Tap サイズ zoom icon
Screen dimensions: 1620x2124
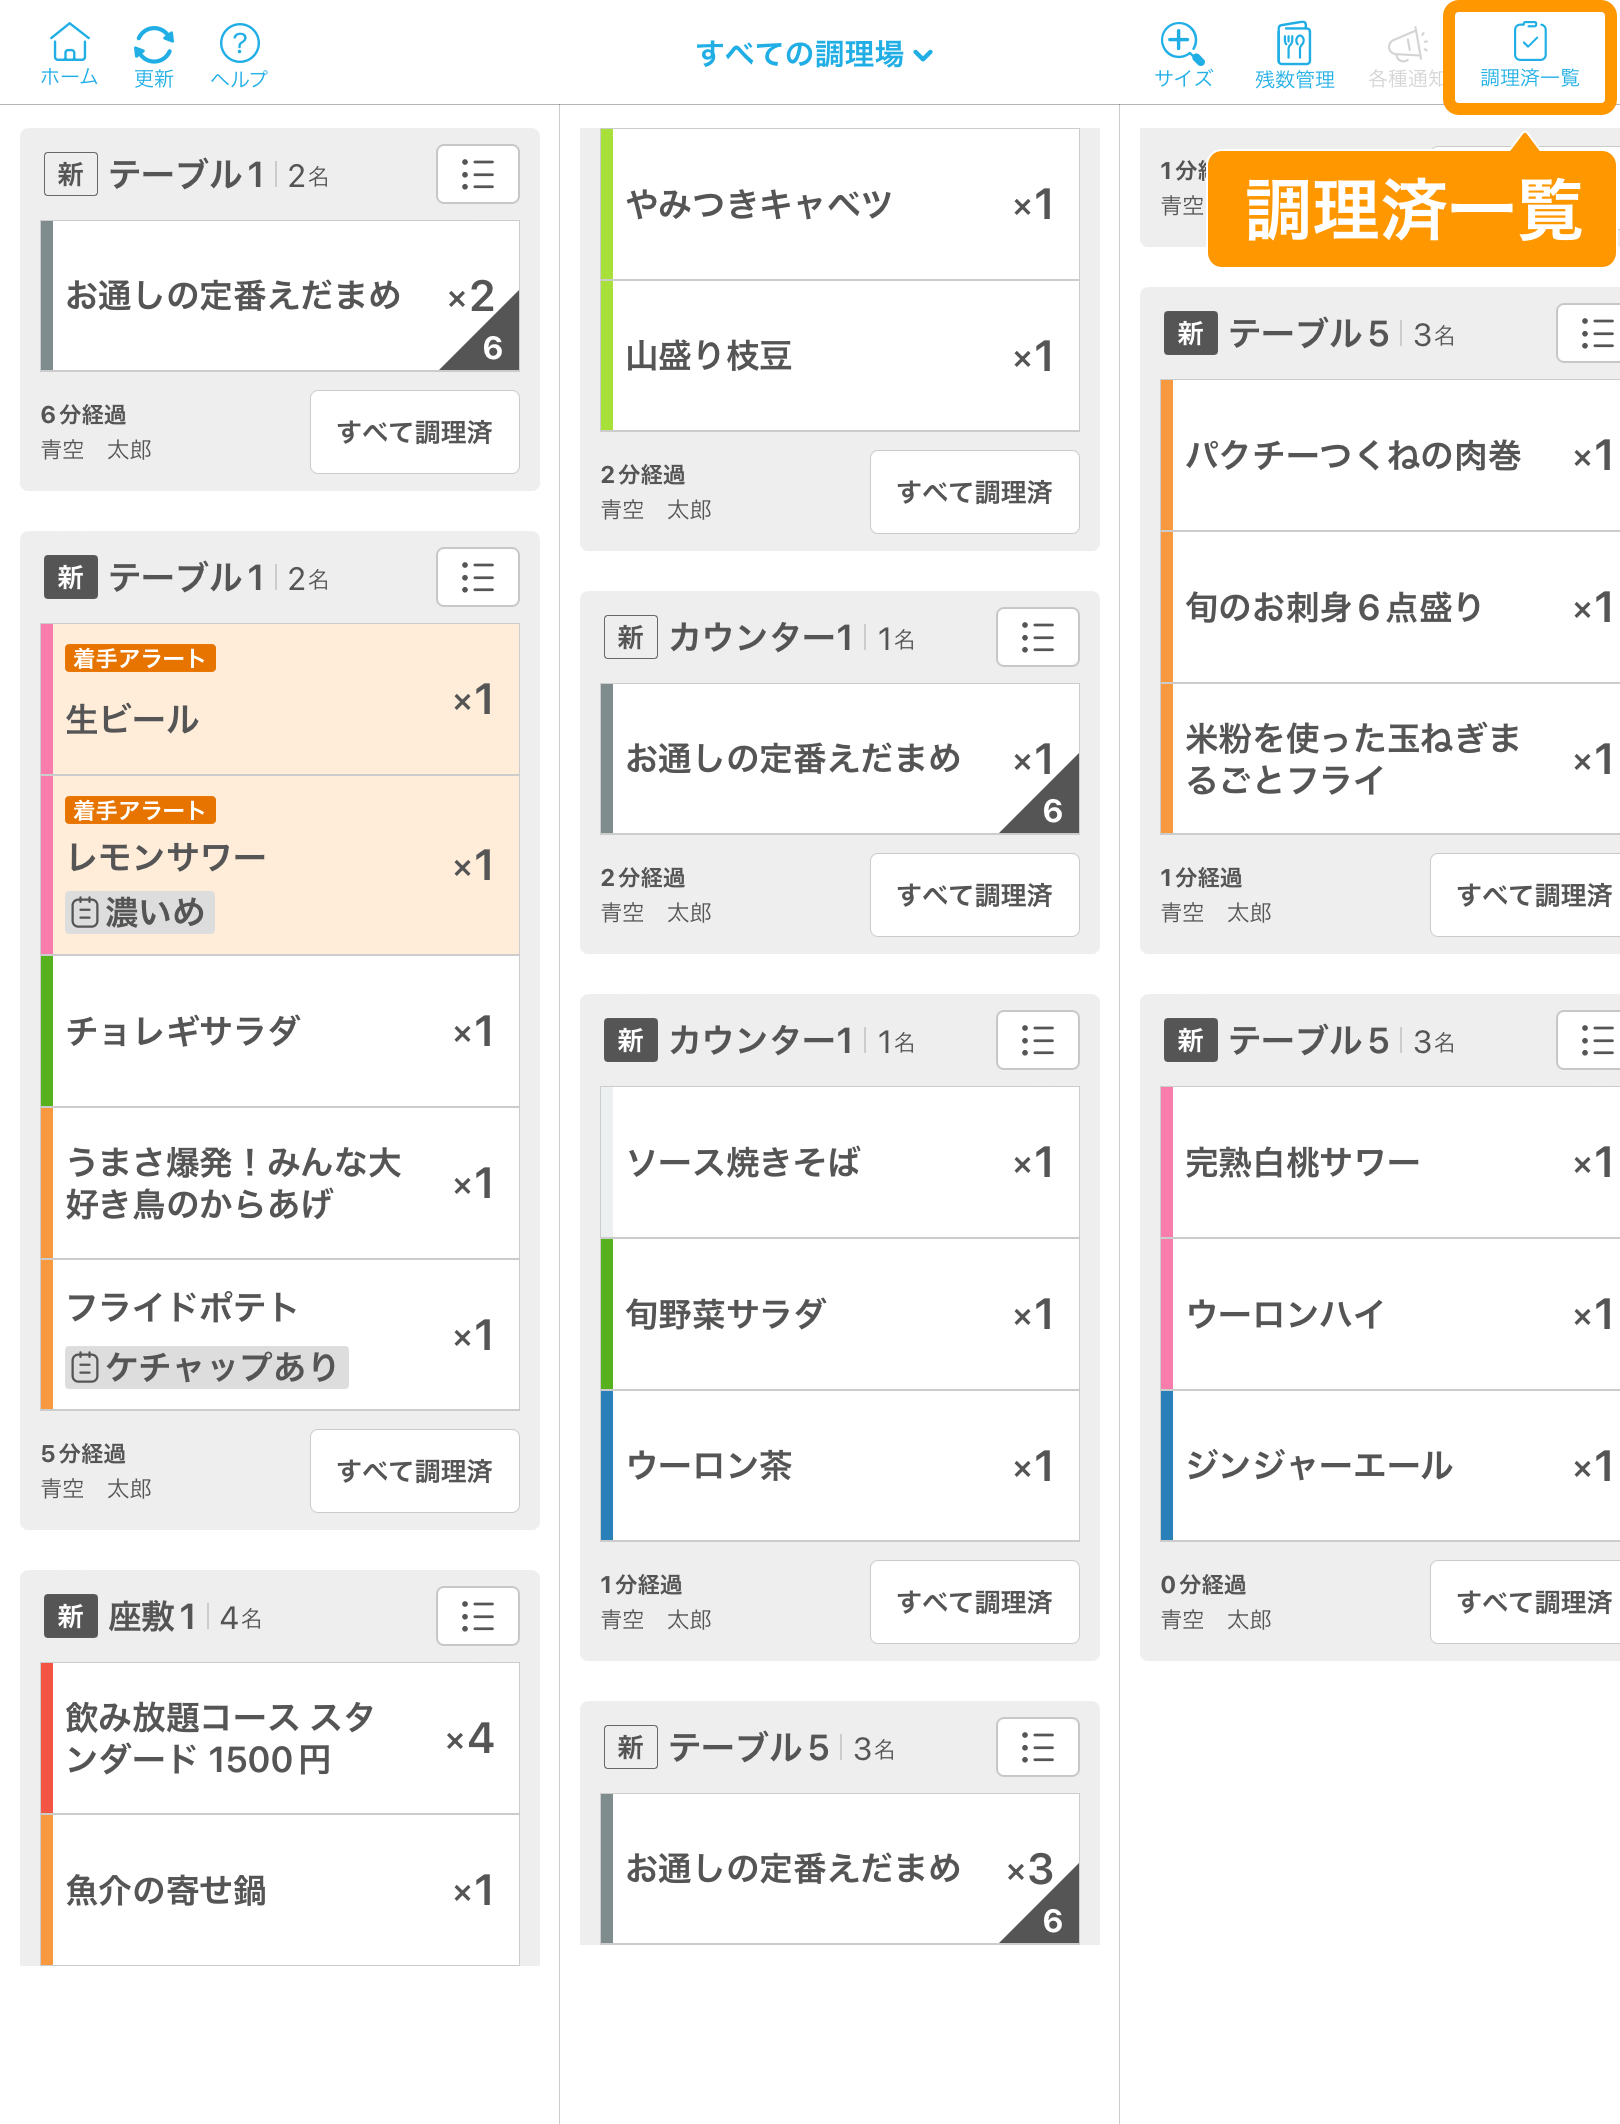click(x=1183, y=55)
